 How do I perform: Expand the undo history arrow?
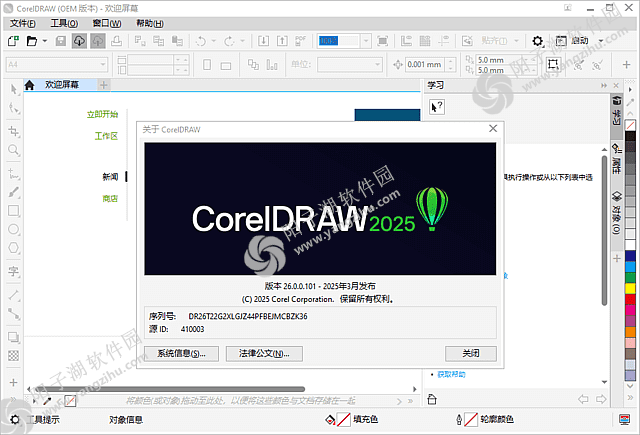point(213,41)
